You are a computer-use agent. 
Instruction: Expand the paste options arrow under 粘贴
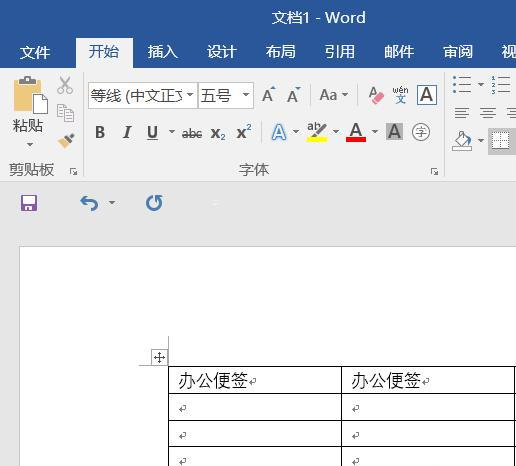click(x=30, y=145)
